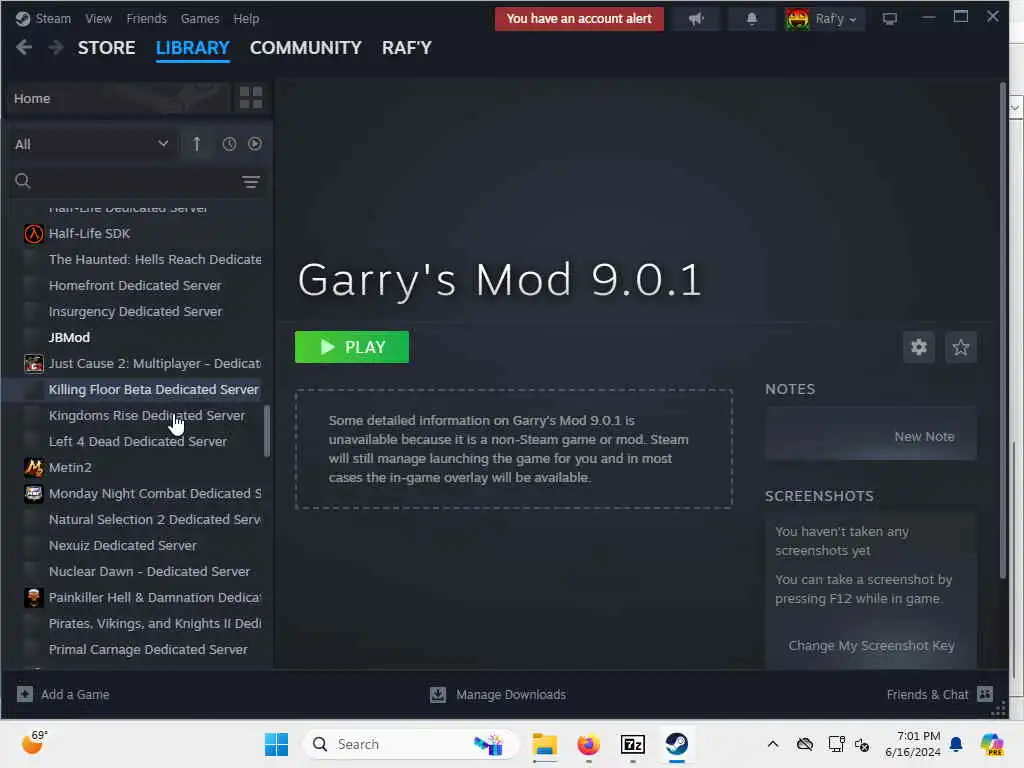The height and width of the screenshot is (768, 1024).
Task: Select Half-Life SDK in the list
Action: click(89, 233)
